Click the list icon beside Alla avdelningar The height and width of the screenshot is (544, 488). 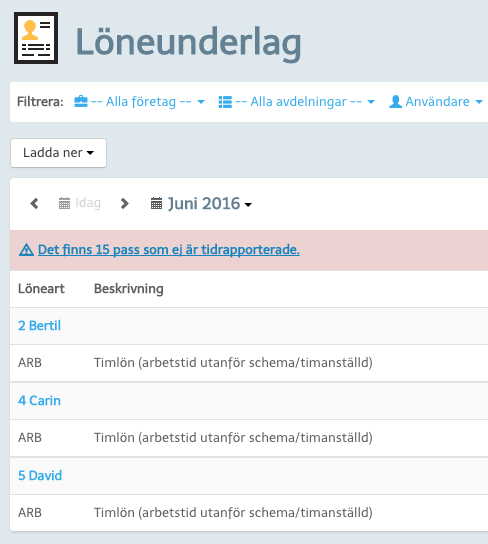pyautogui.click(x=225, y=102)
